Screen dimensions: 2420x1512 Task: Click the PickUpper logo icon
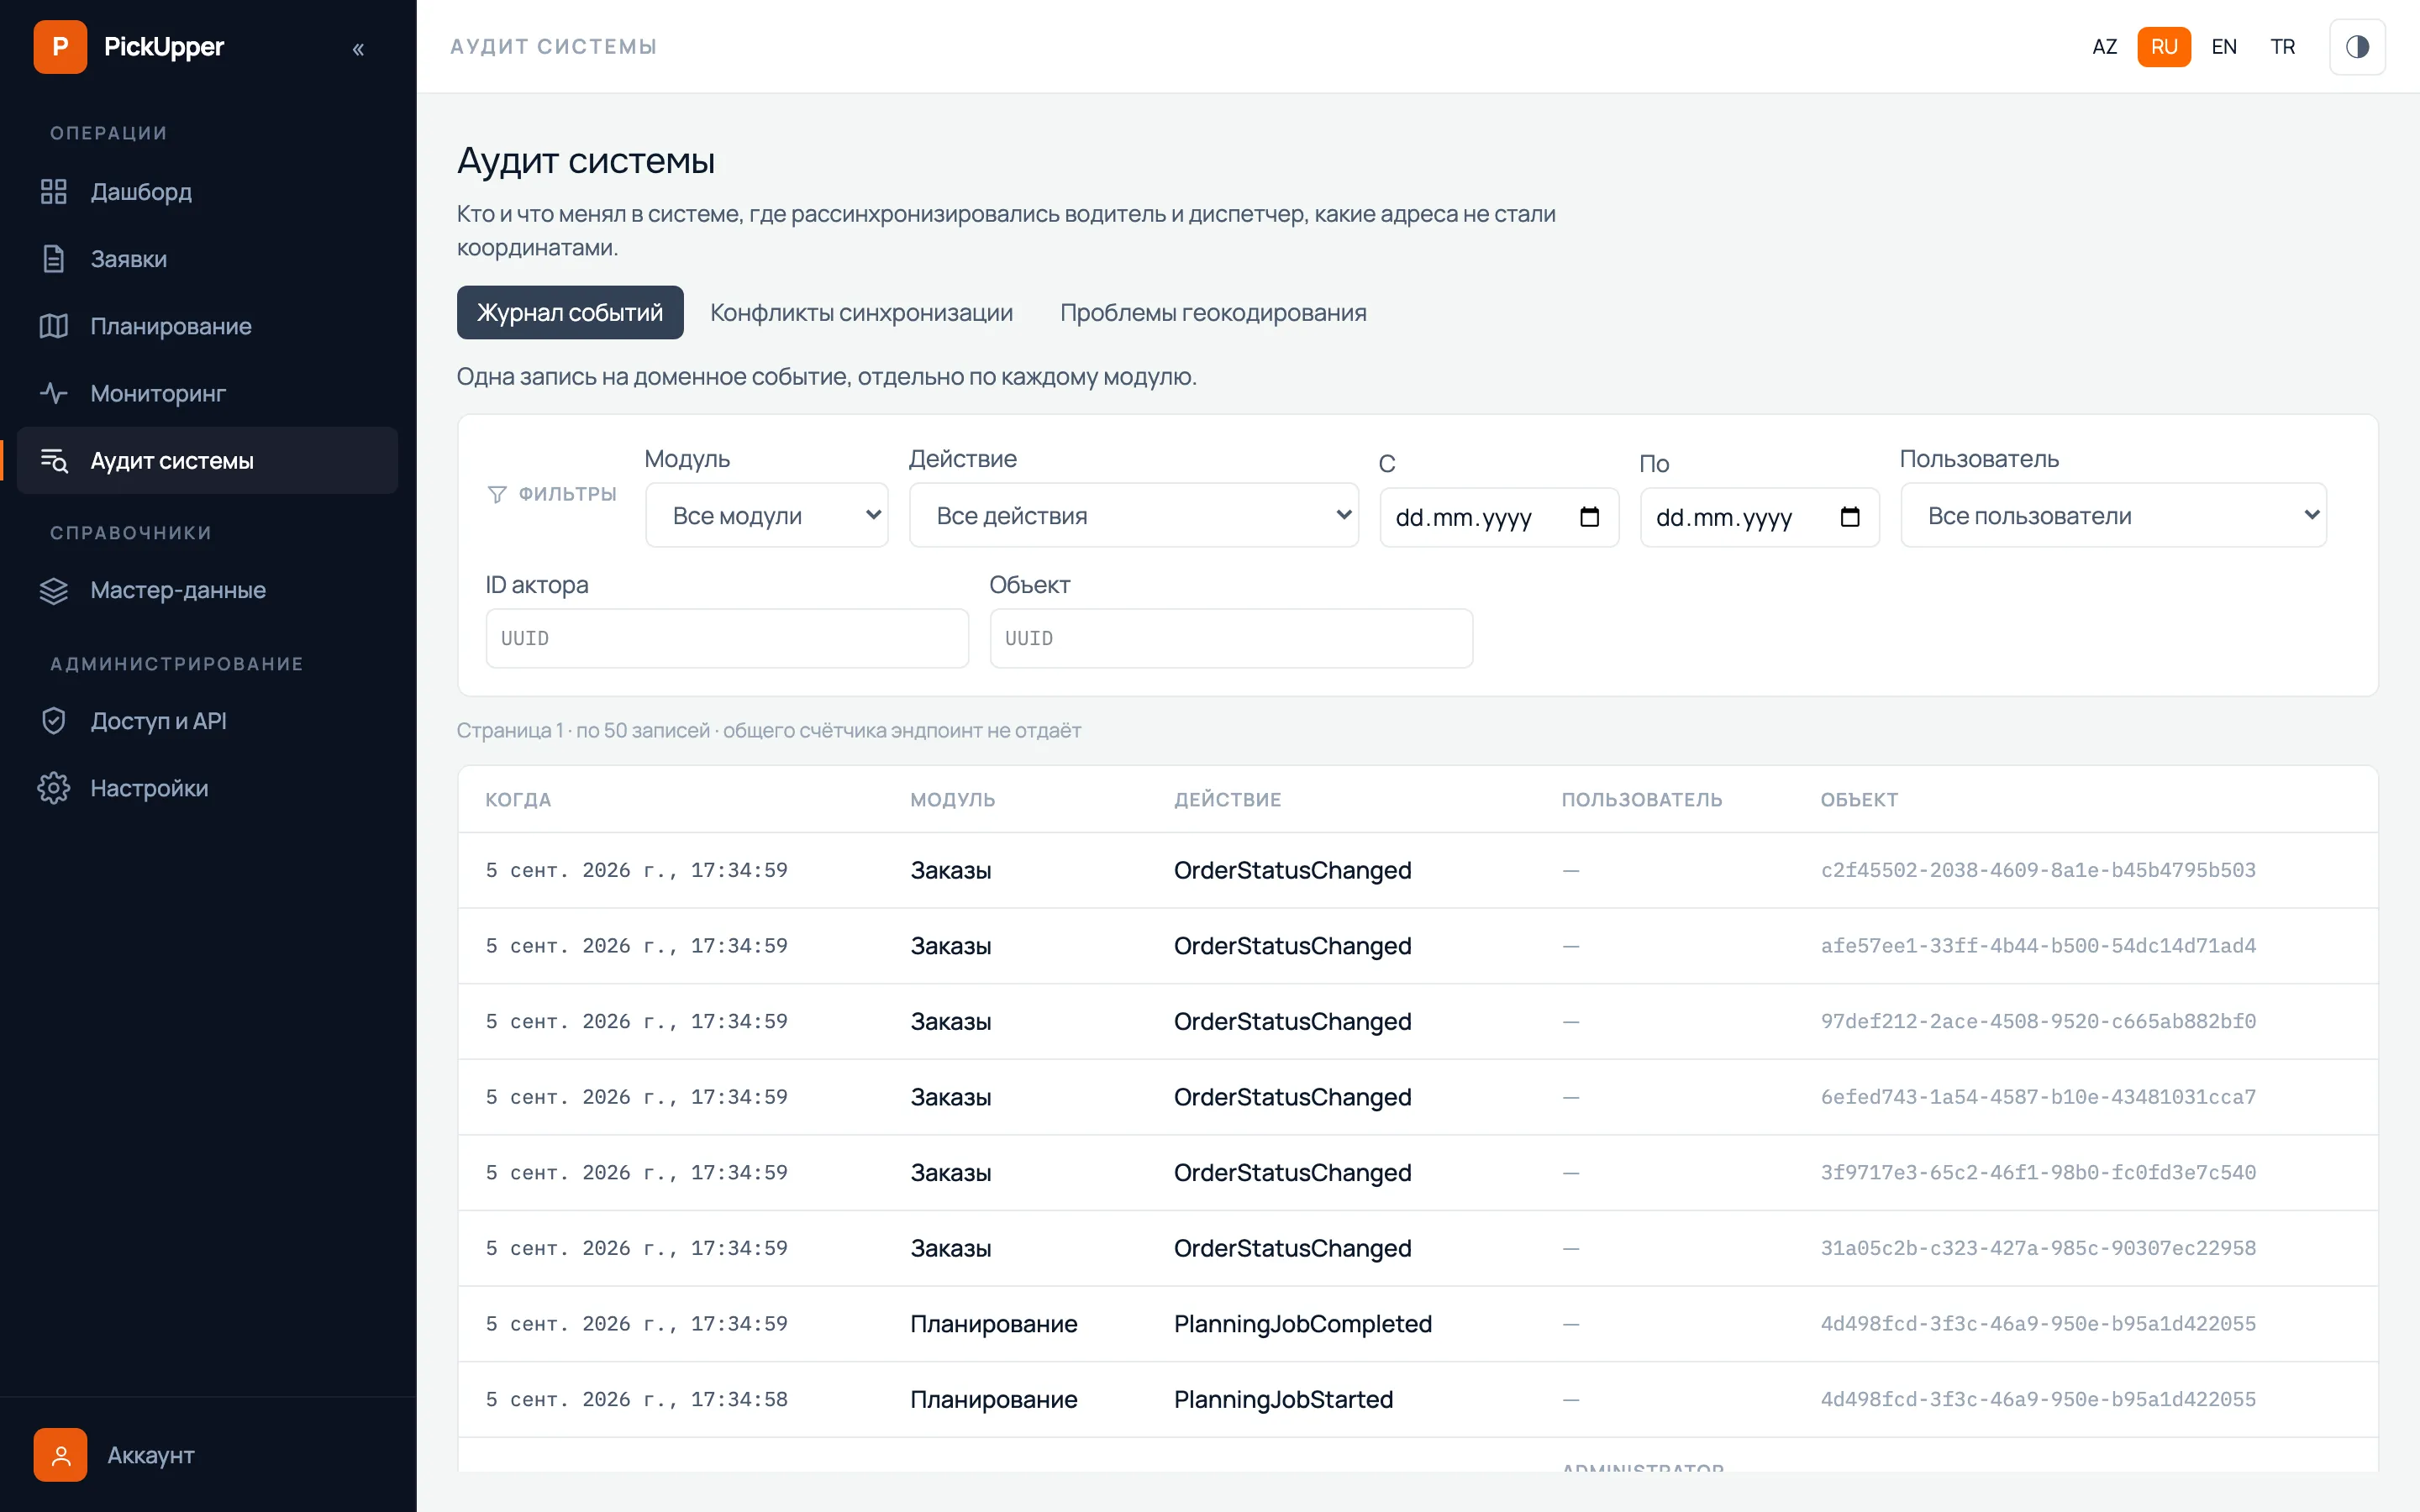click(x=60, y=47)
